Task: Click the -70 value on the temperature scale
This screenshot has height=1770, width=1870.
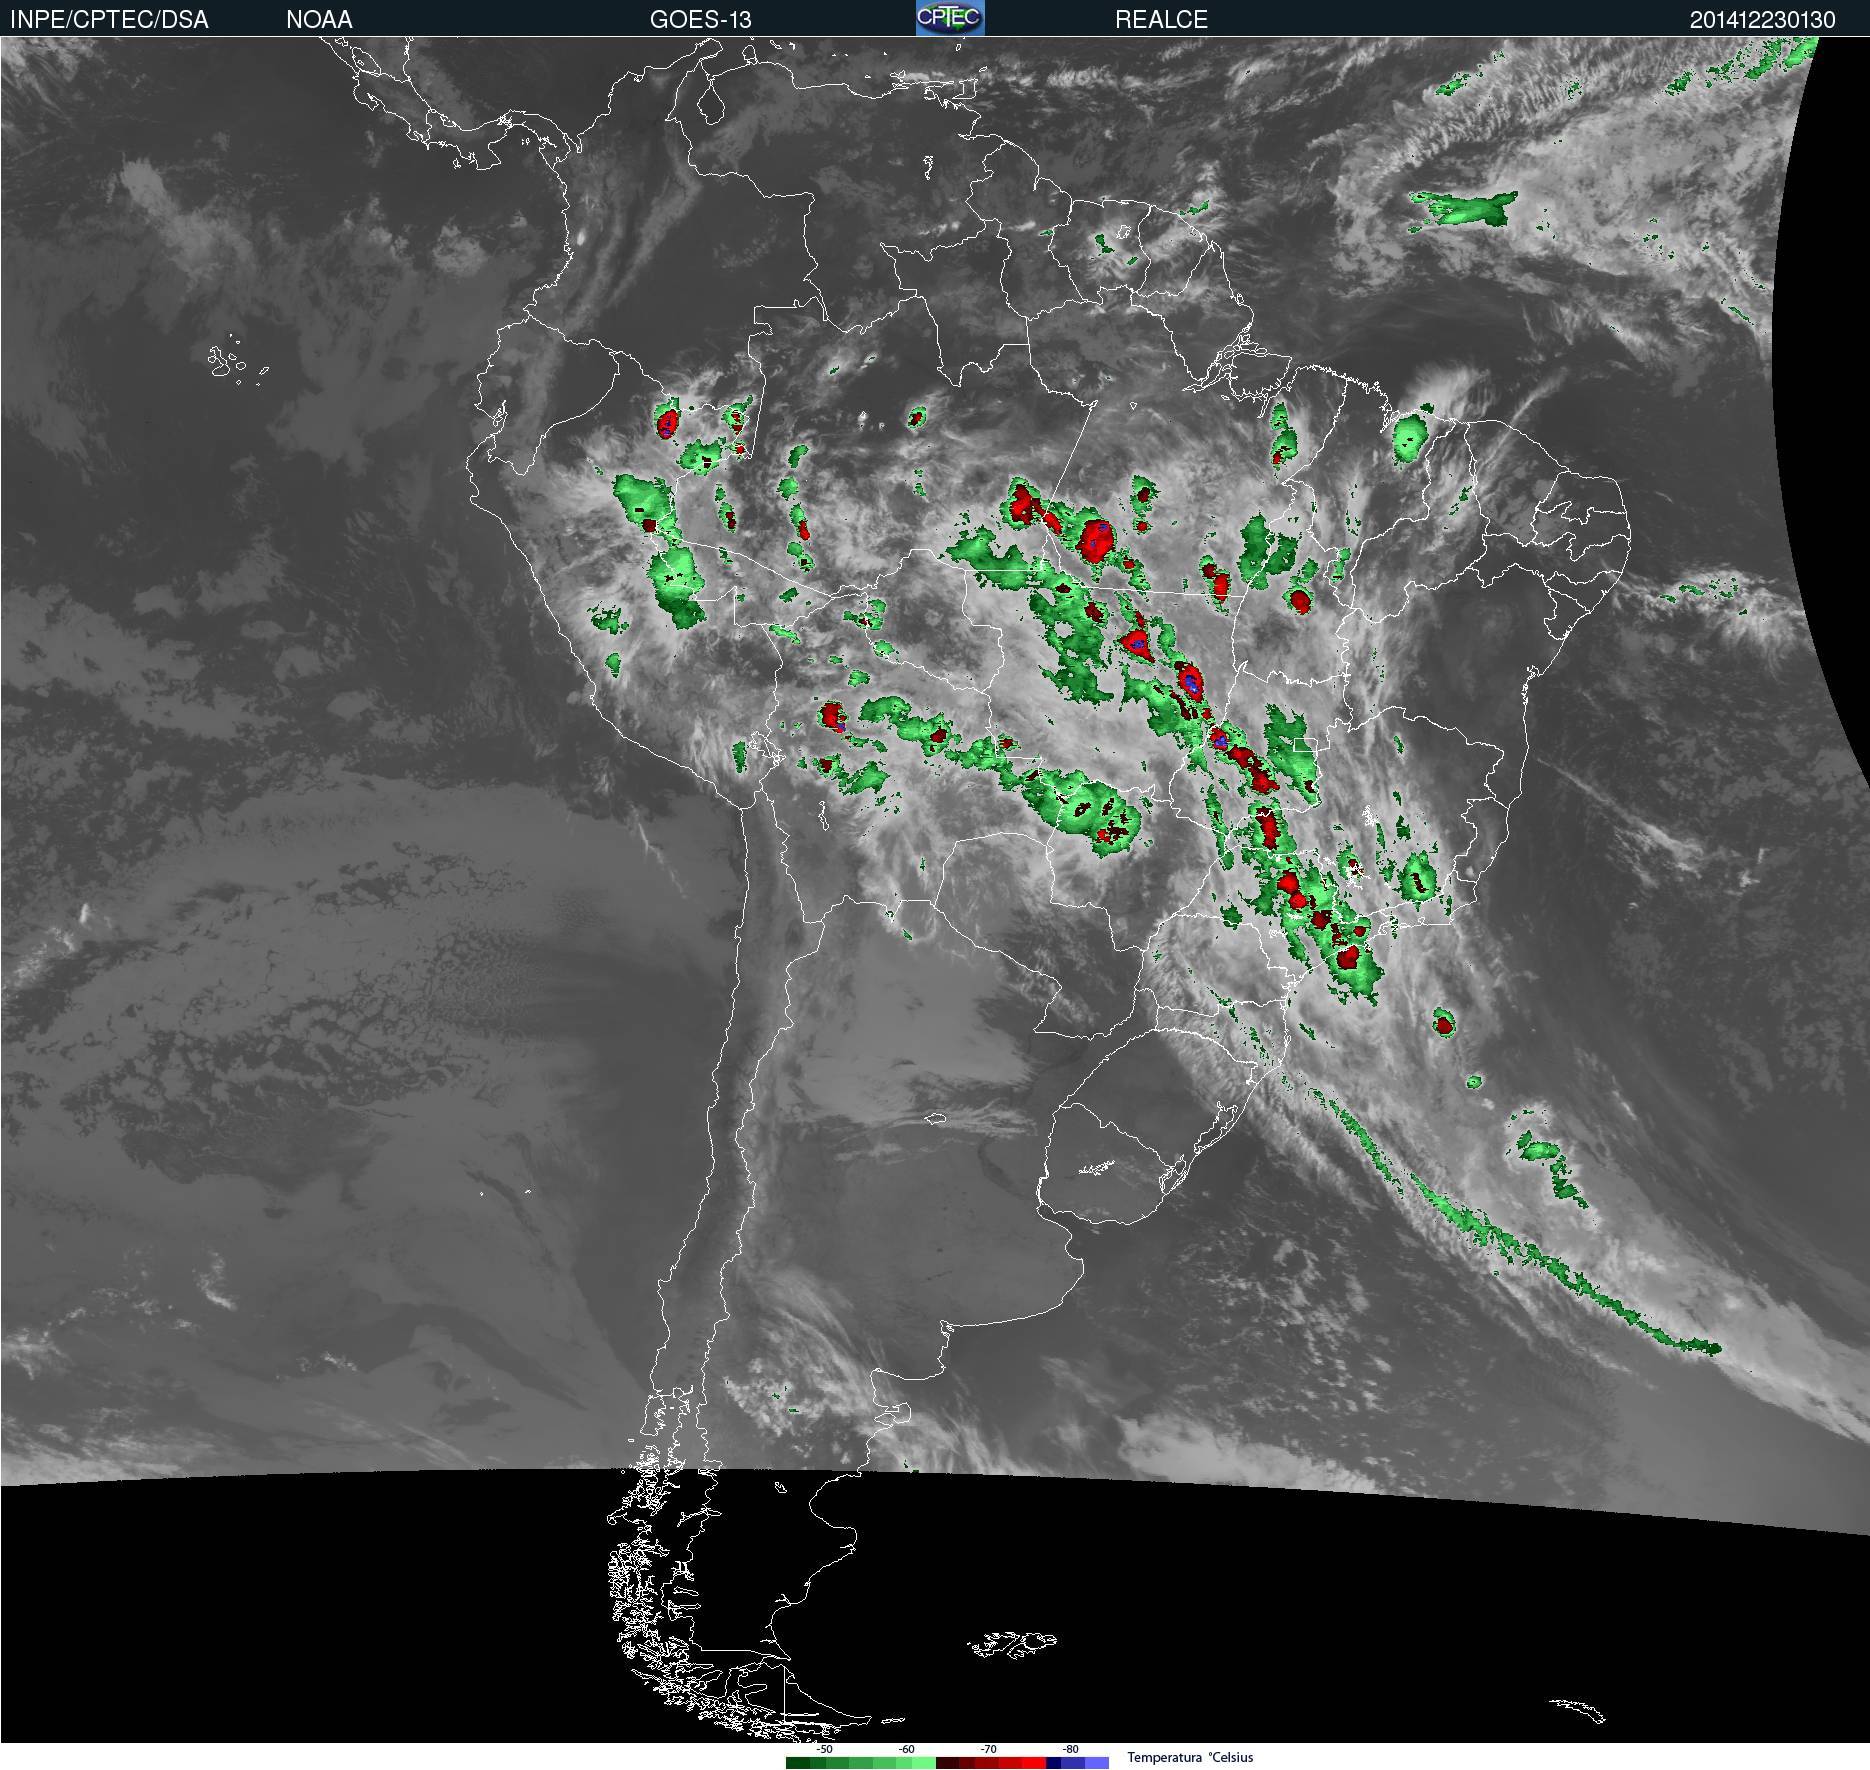Action: [x=989, y=1749]
